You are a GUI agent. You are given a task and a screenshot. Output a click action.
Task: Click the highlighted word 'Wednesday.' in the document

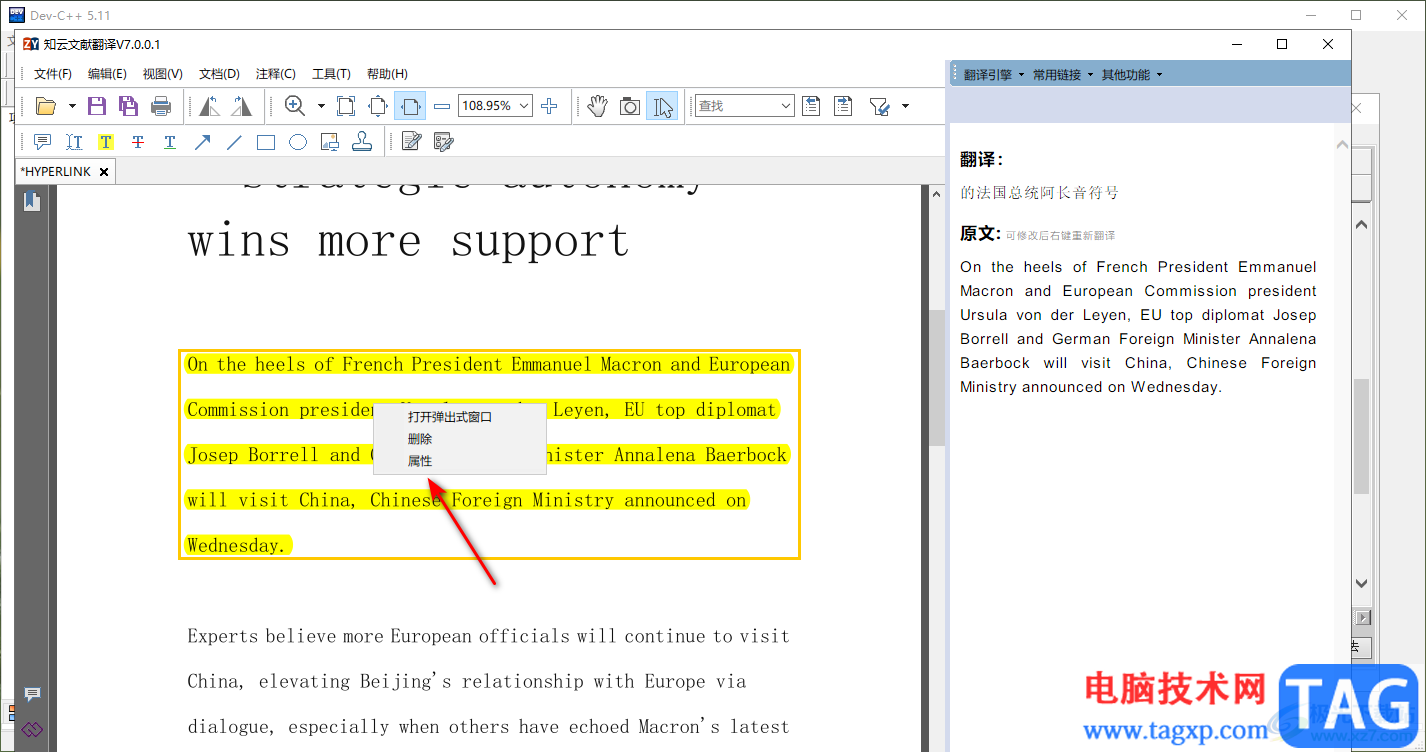[237, 546]
